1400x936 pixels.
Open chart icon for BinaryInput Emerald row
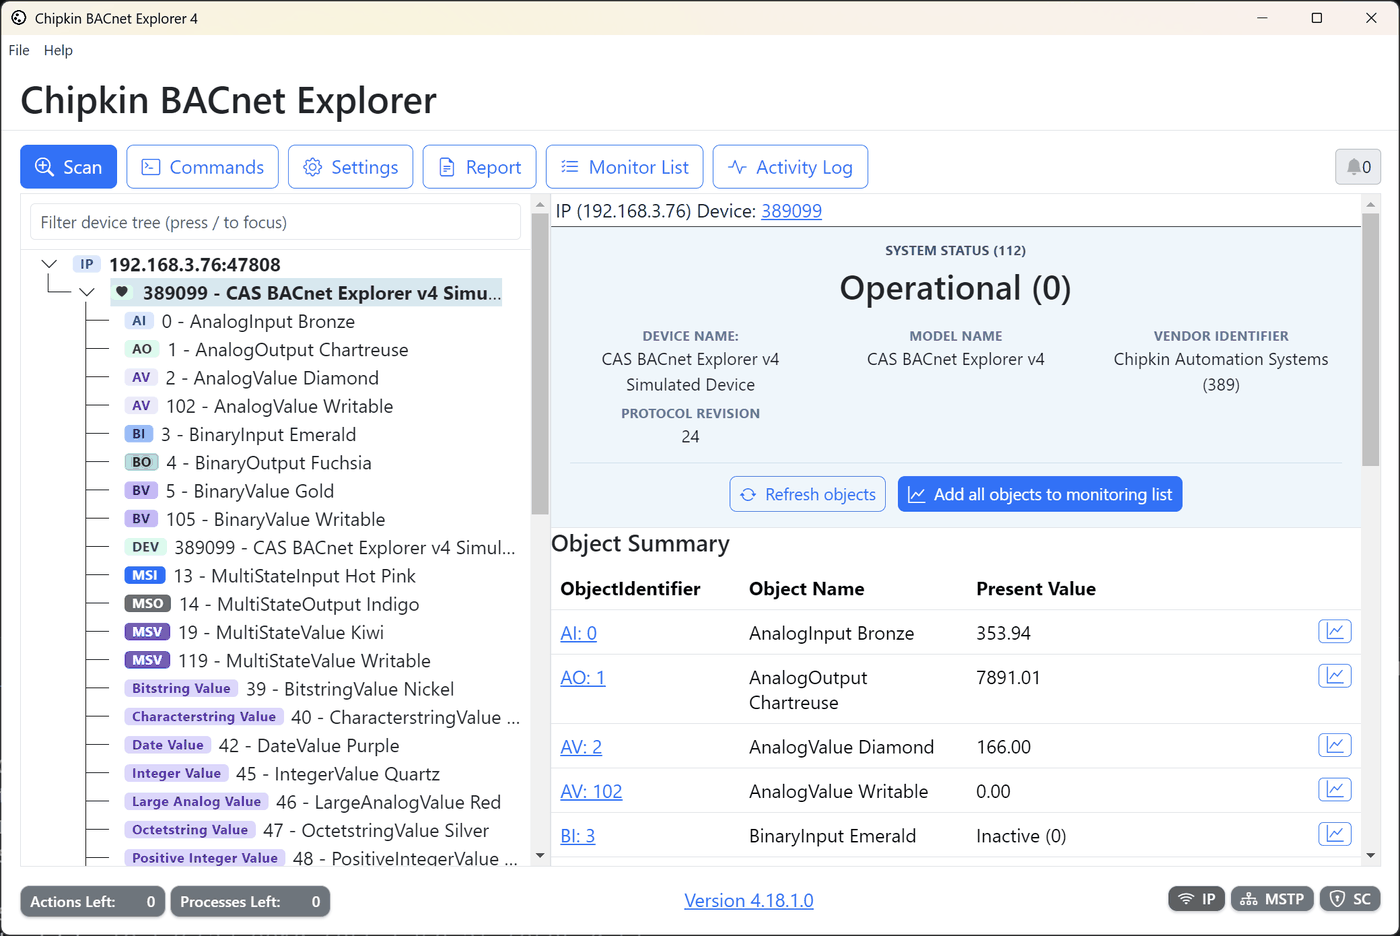(x=1335, y=834)
